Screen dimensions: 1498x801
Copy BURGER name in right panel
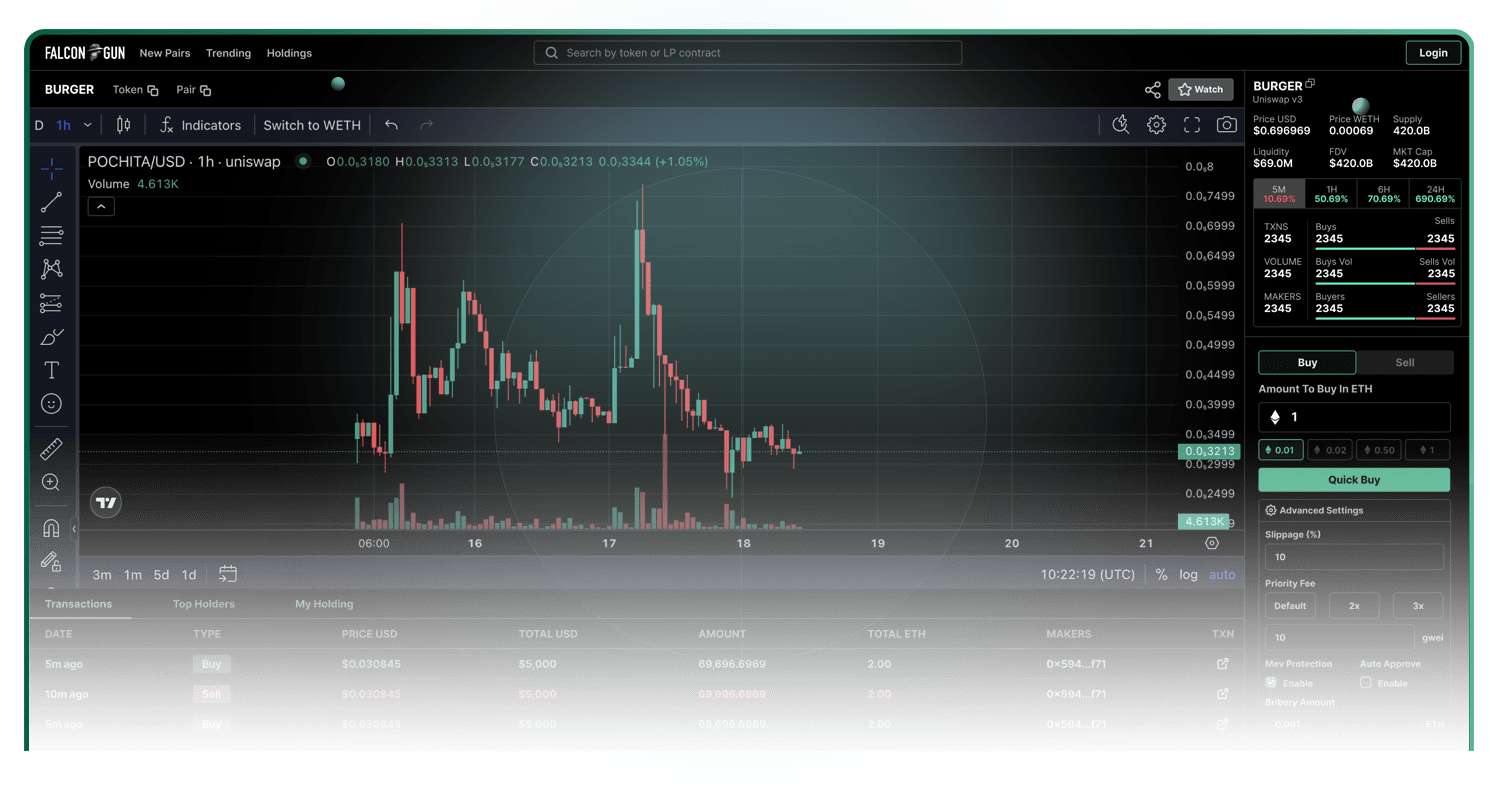[x=1311, y=84]
